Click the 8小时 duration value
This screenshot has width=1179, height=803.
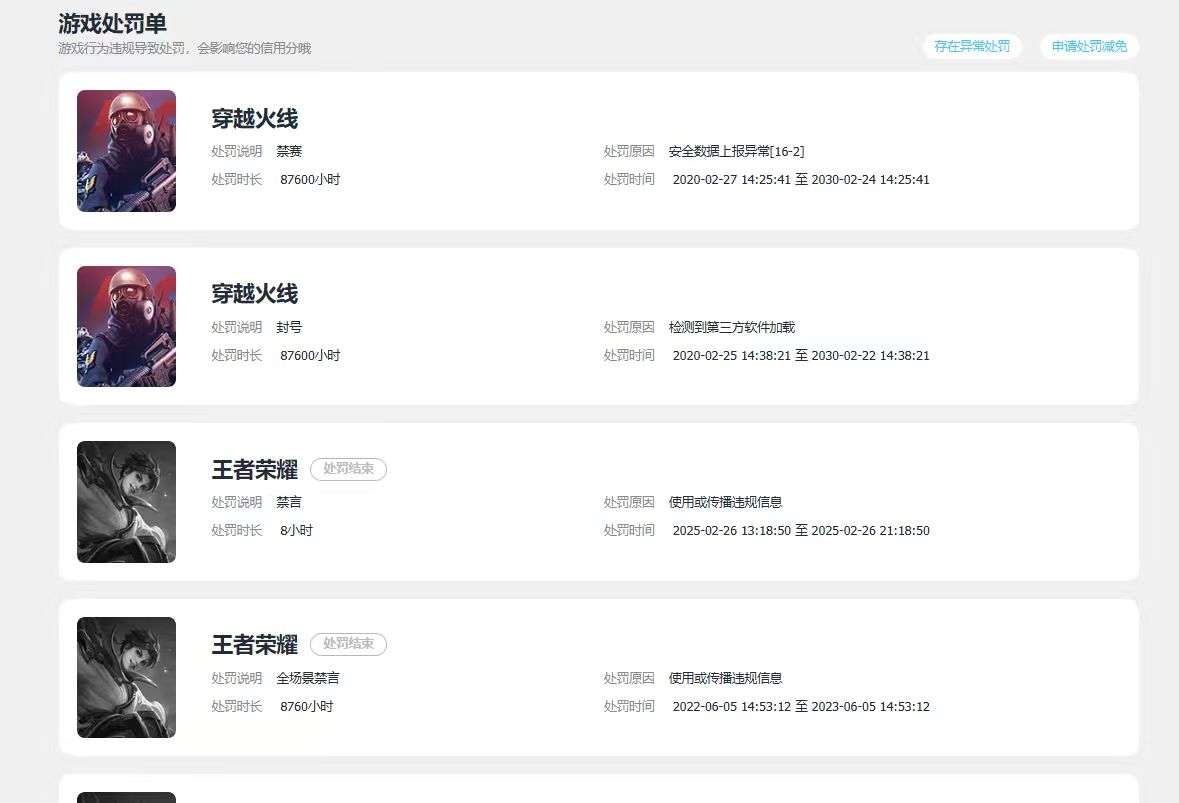pyautogui.click(x=296, y=531)
